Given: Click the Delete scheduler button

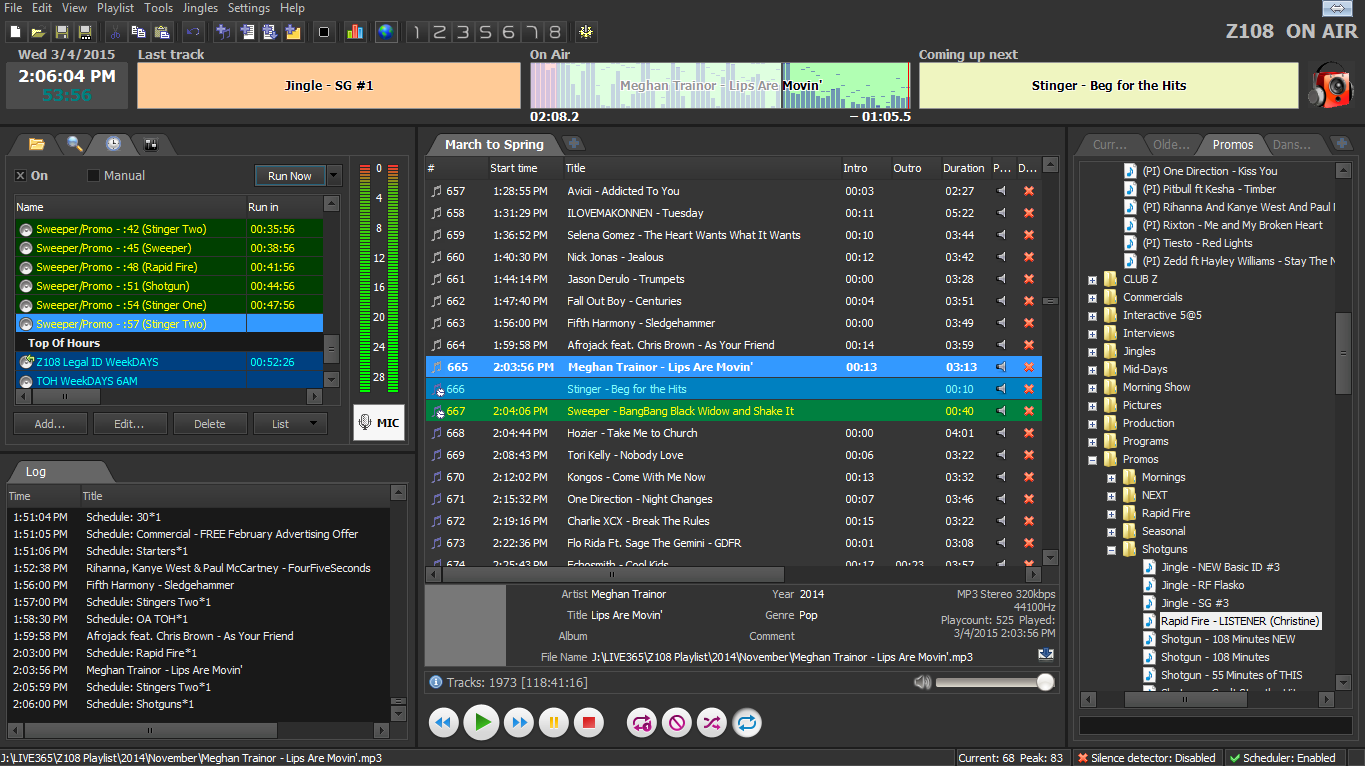Looking at the screenshot, I should click(210, 424).
